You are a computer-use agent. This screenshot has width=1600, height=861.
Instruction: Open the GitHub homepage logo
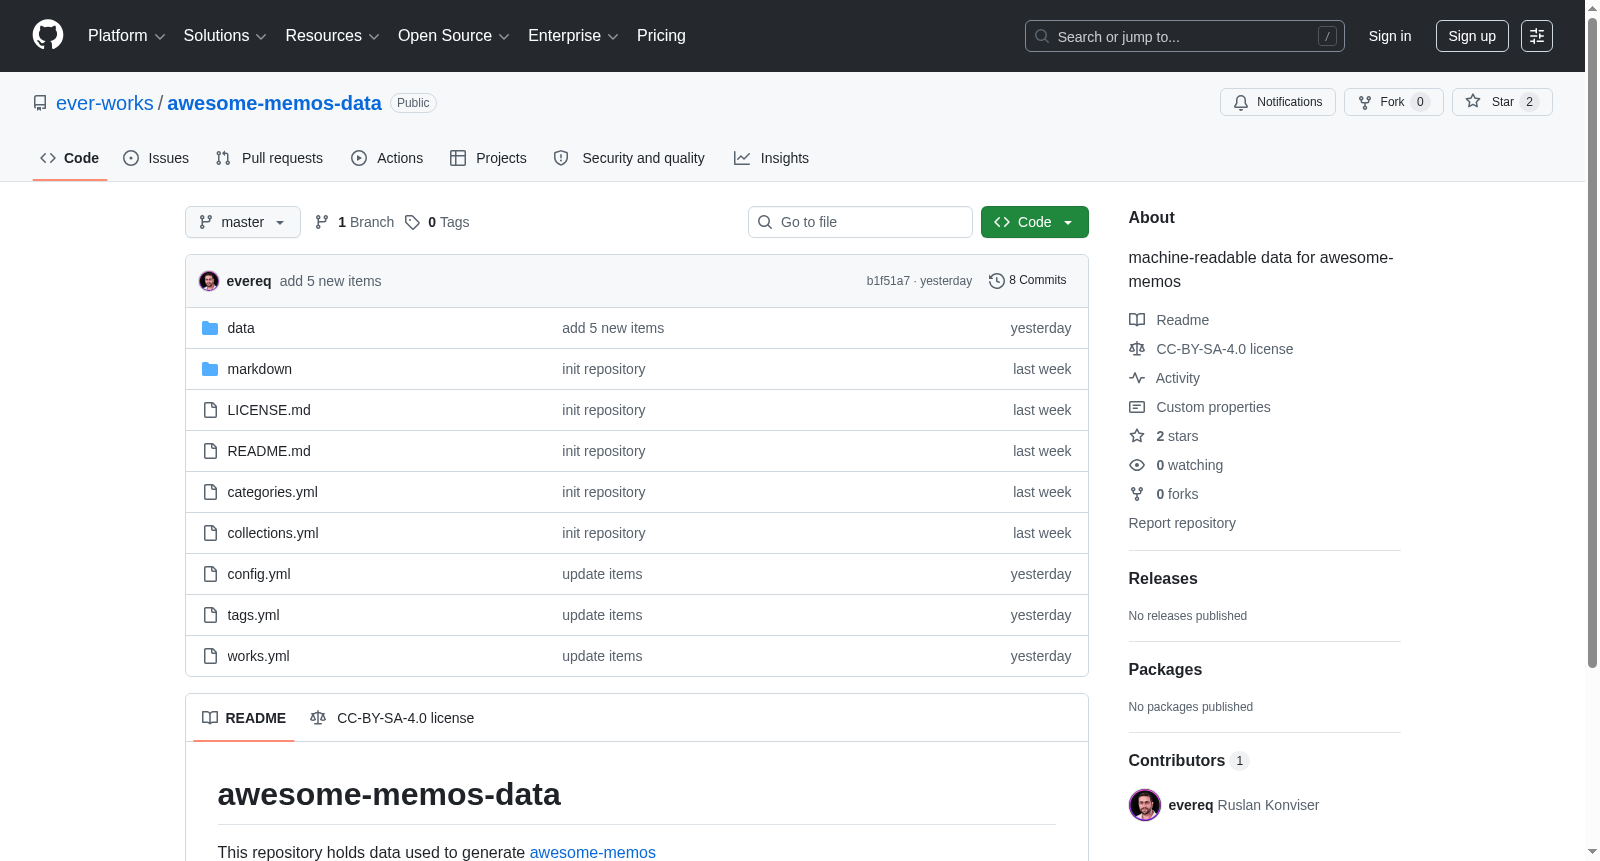point(48,35)
